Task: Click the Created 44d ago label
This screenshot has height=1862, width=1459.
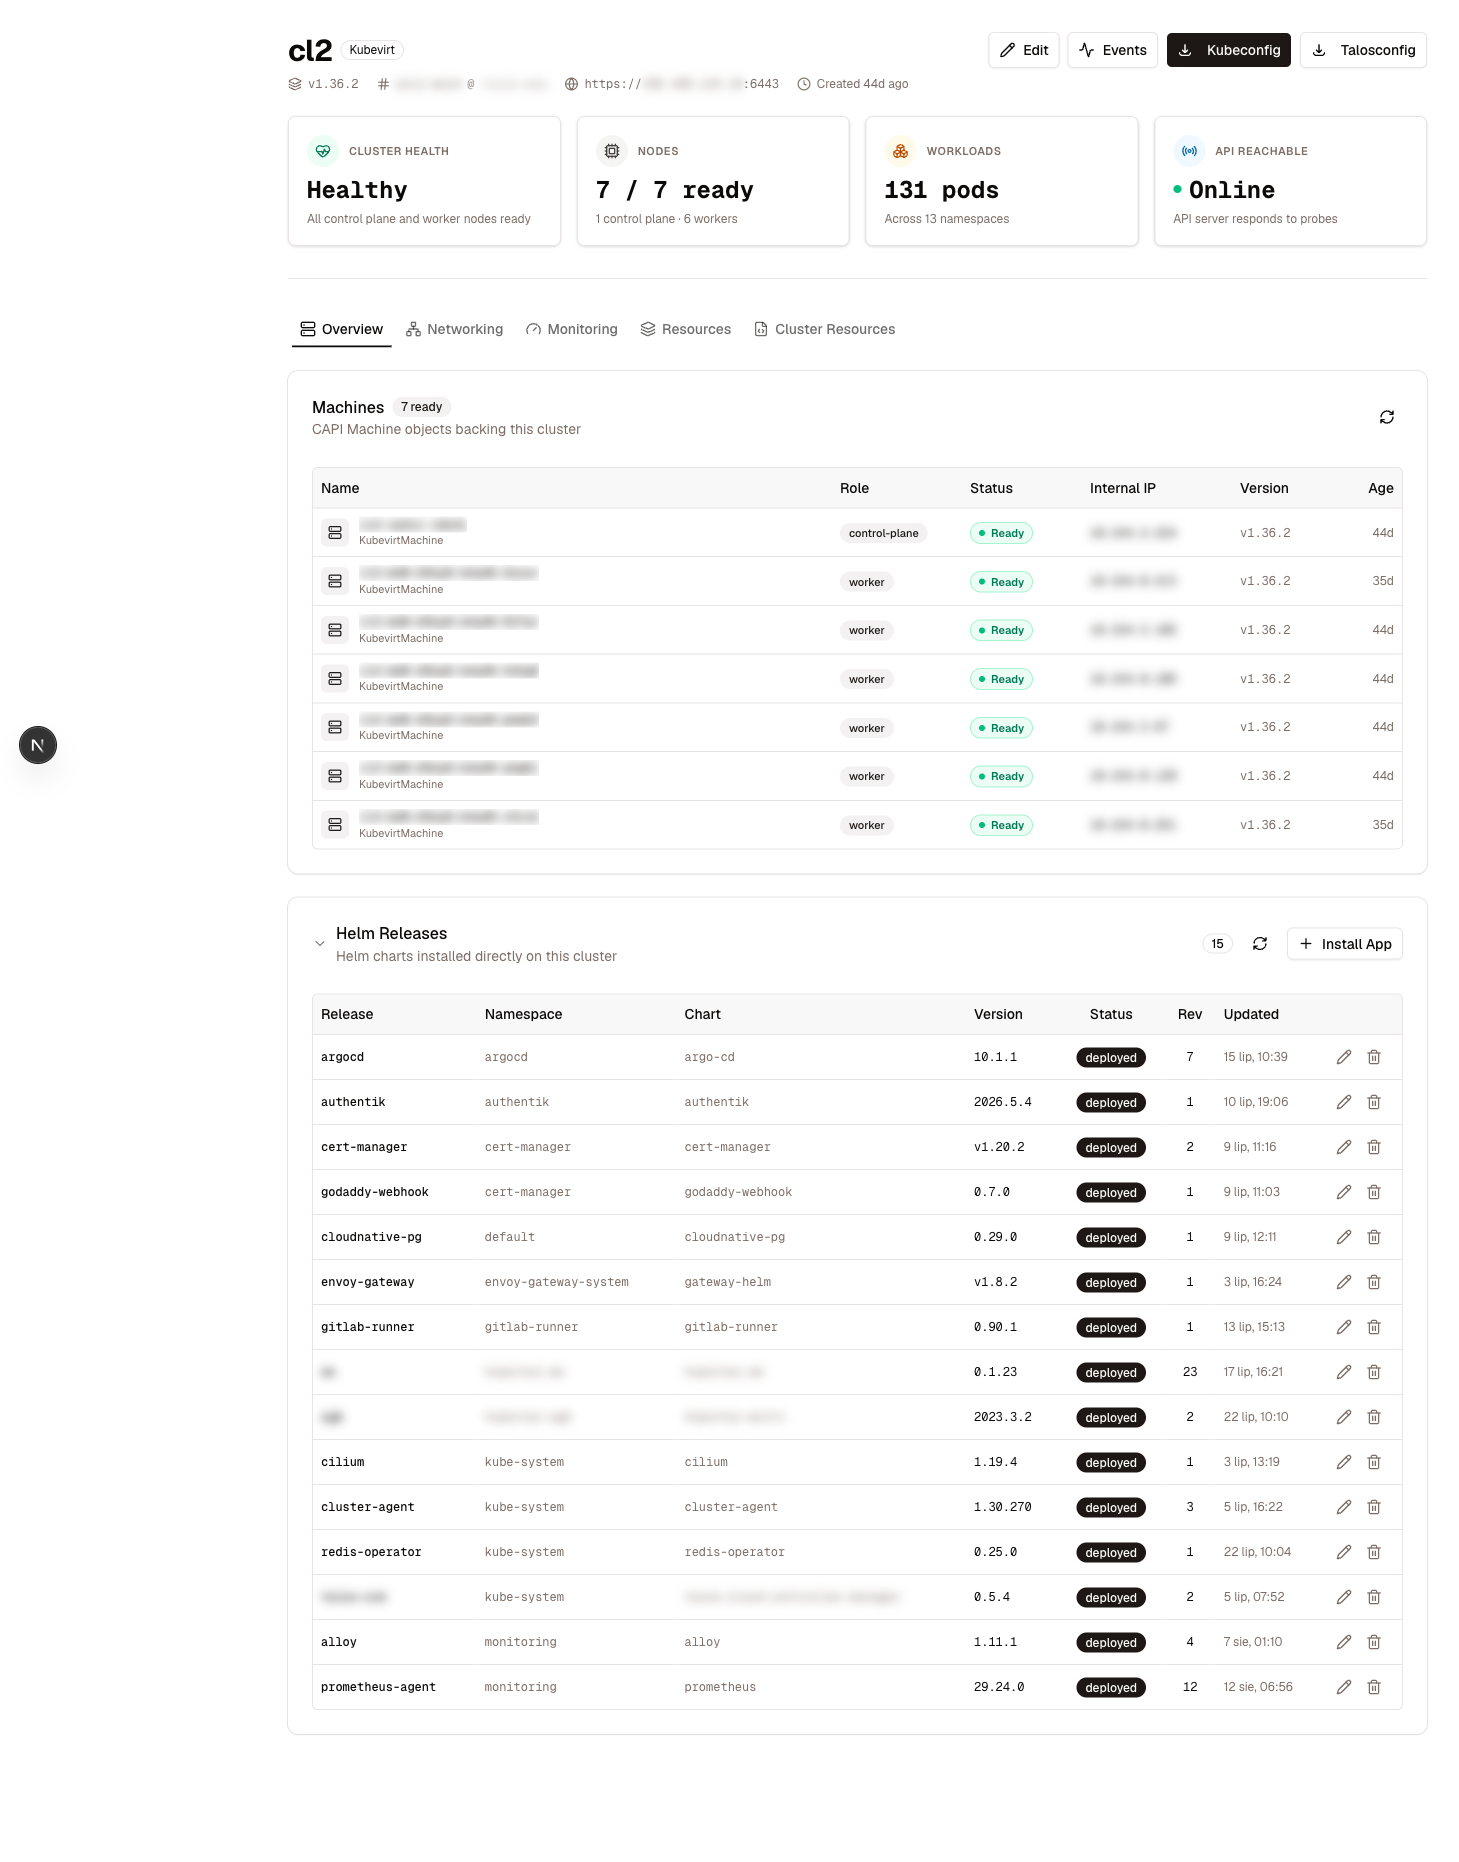Action: tap(853, 84)
